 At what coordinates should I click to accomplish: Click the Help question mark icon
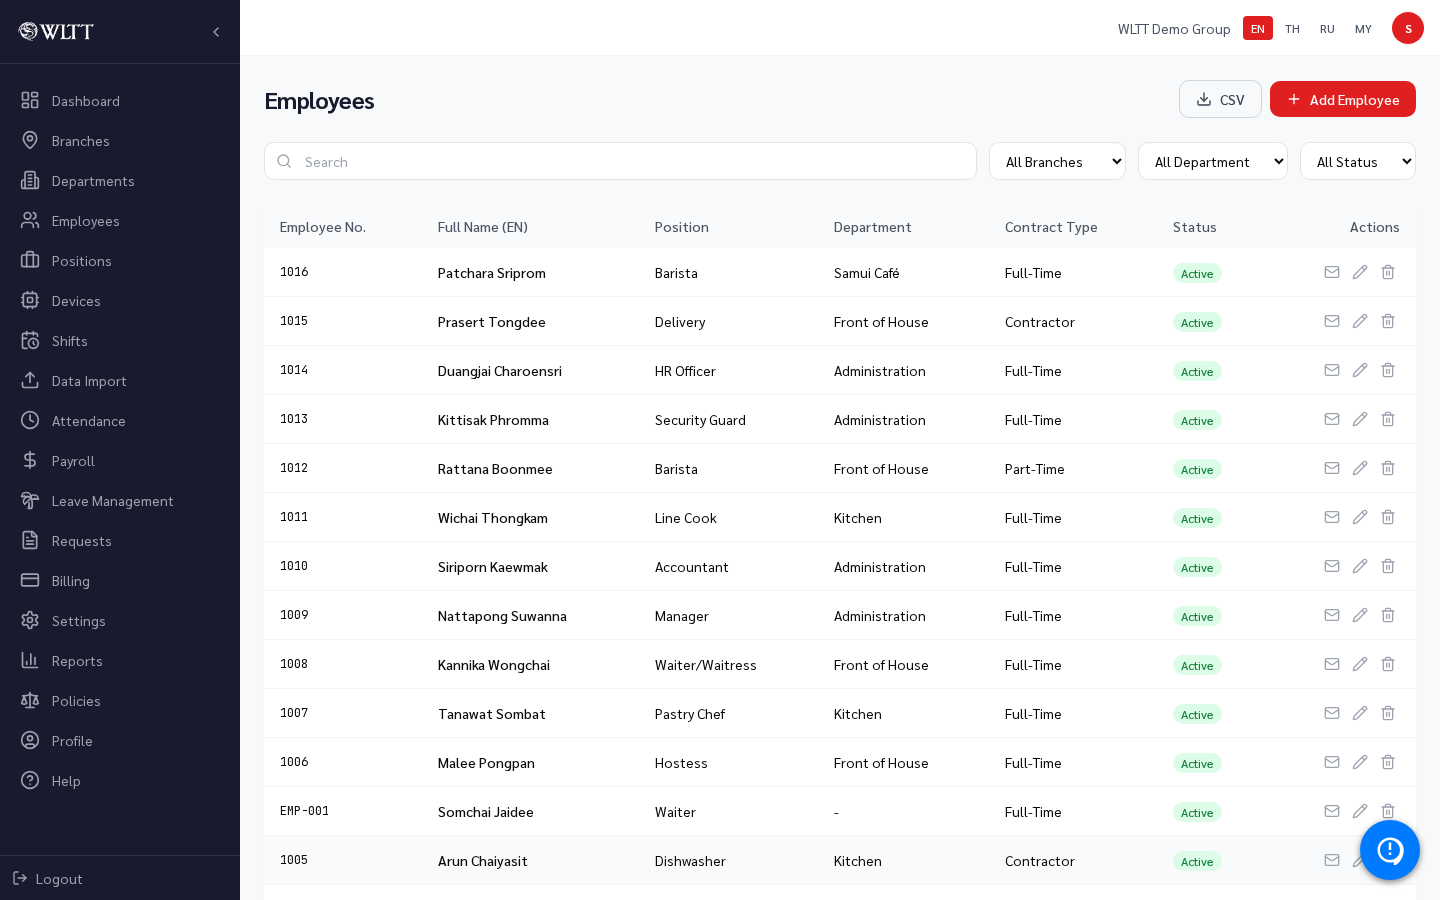tap(30, 780)
